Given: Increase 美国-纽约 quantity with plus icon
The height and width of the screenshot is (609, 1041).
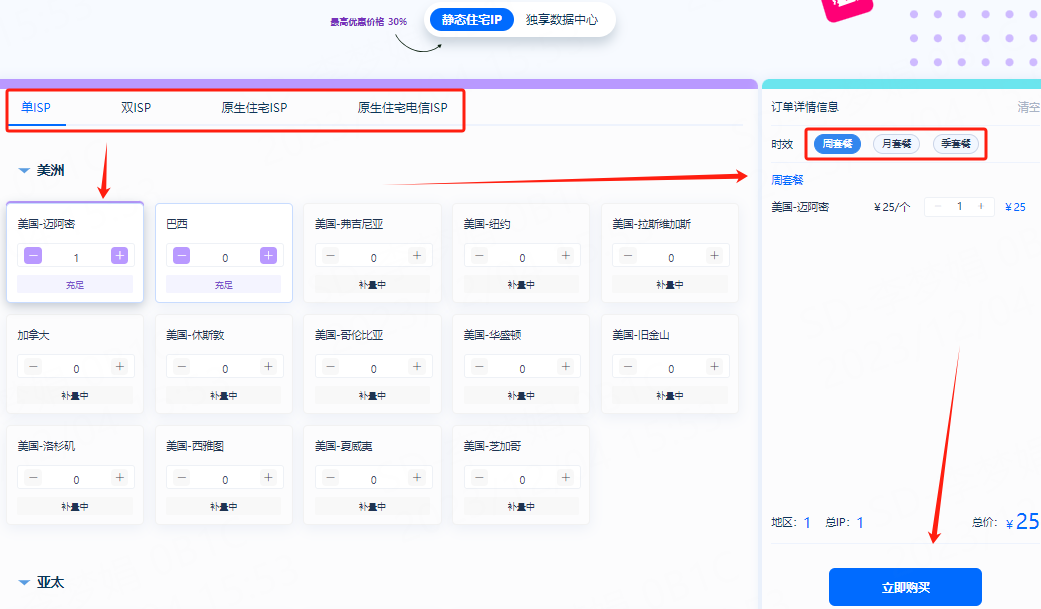Looking at the screenshot, I should click(x=564, y=256).
